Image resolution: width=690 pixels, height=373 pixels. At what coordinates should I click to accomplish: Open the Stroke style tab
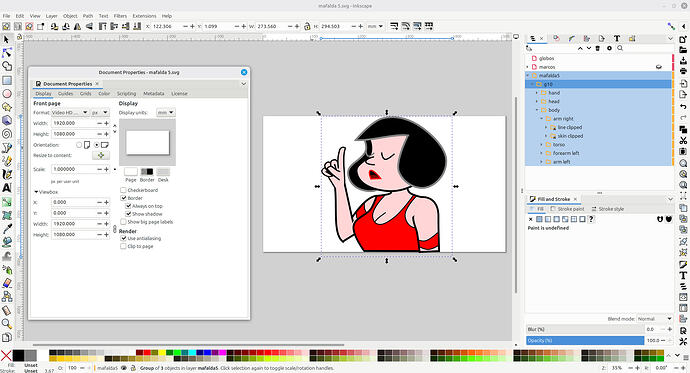coord(608,209)
